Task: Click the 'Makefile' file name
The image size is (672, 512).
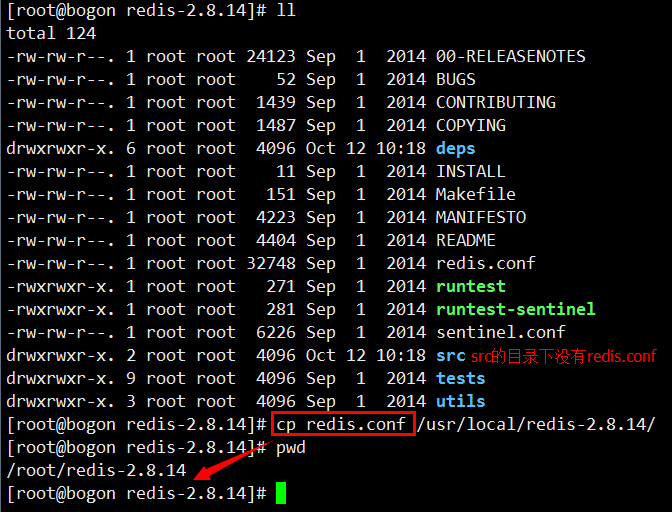Action: [x=476, y=194]
